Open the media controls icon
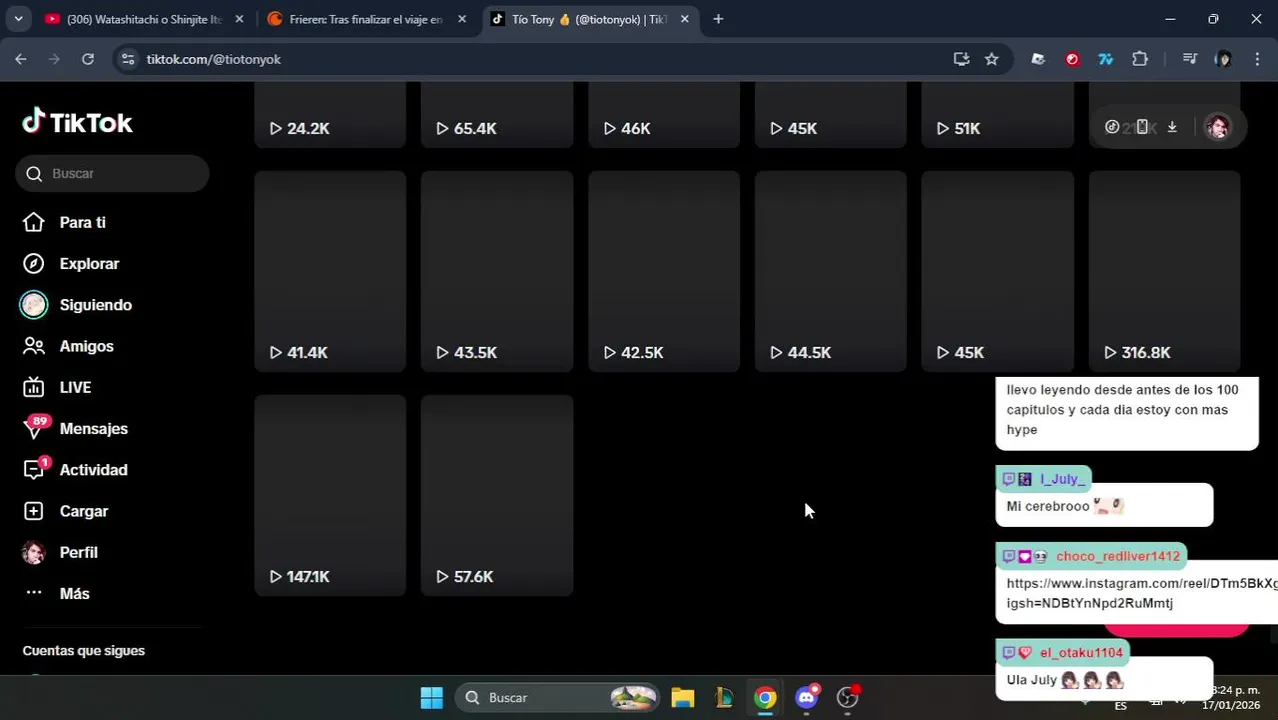 [1189, 59]
